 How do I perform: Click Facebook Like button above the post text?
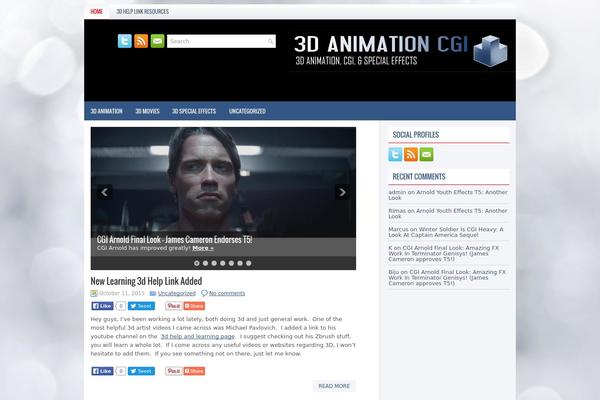(x=102, y=306)
